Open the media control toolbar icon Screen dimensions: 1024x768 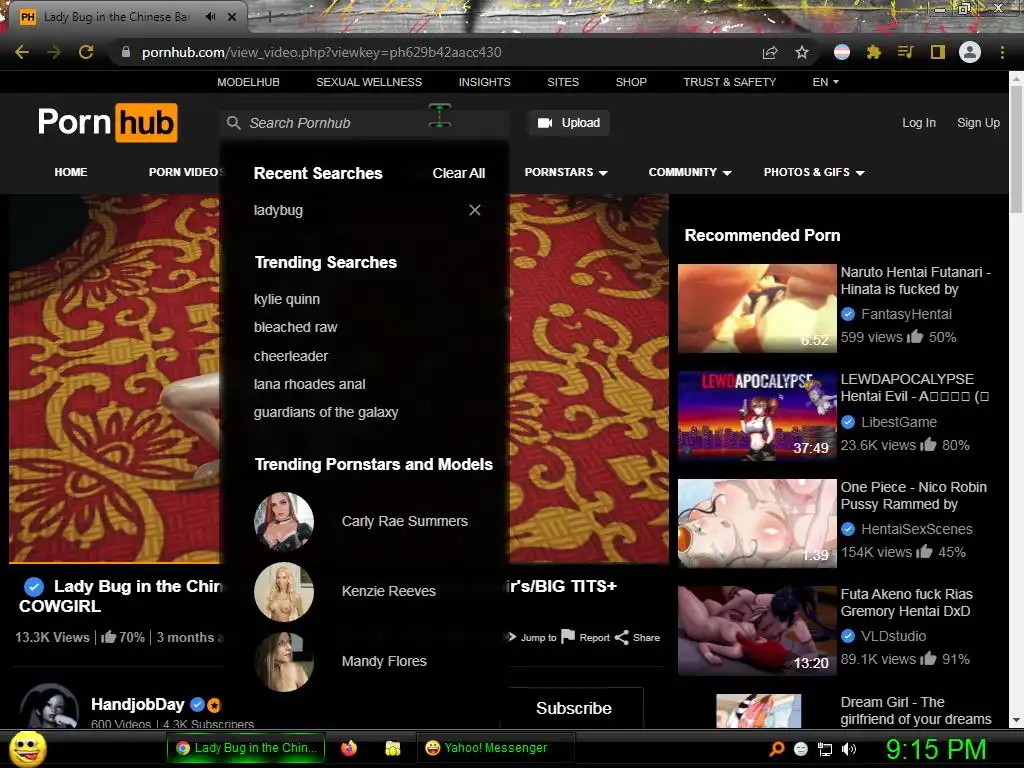tap(905, 52)
